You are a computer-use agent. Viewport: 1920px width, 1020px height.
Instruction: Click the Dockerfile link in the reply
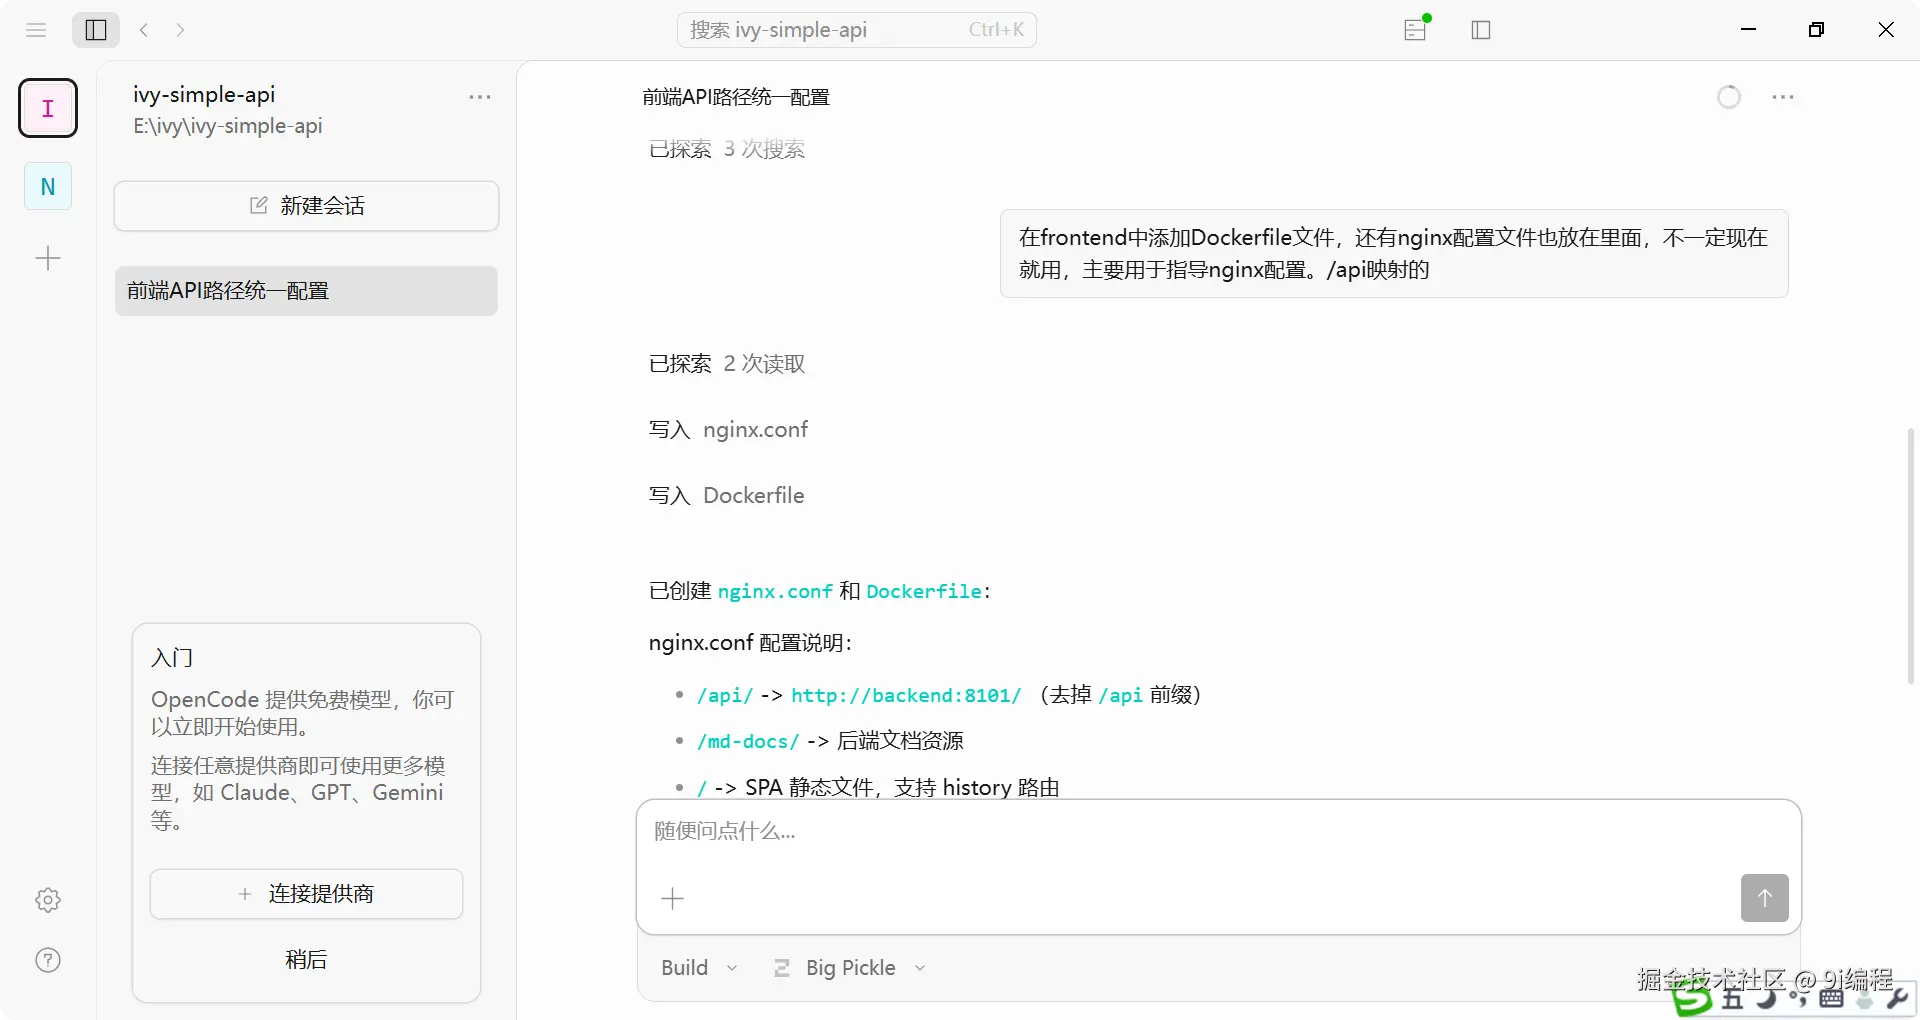[x=924, y=591]
